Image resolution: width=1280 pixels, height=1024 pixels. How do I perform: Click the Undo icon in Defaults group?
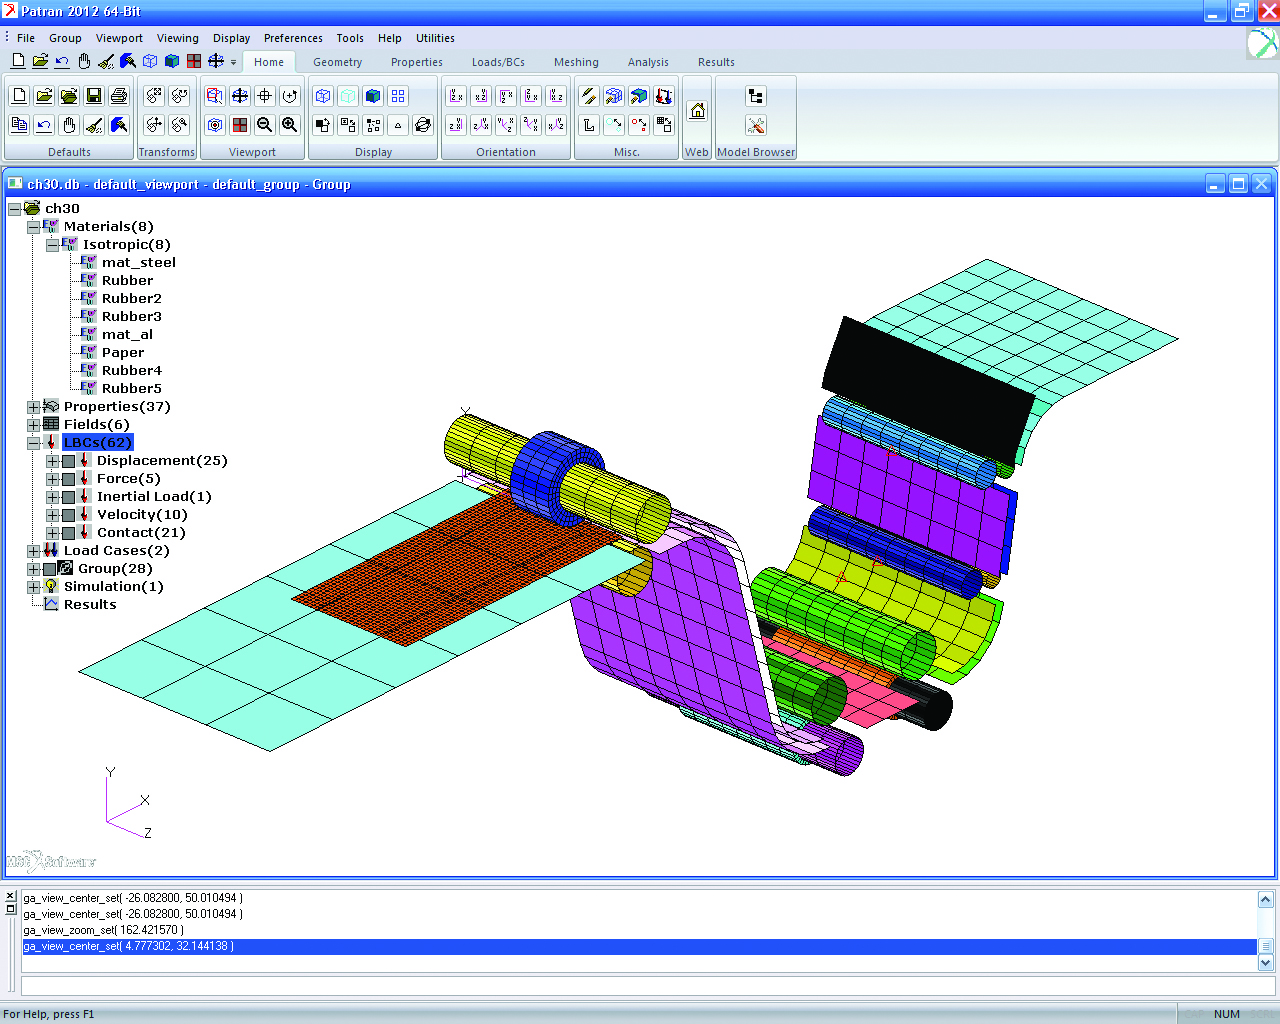click(44, 125)
